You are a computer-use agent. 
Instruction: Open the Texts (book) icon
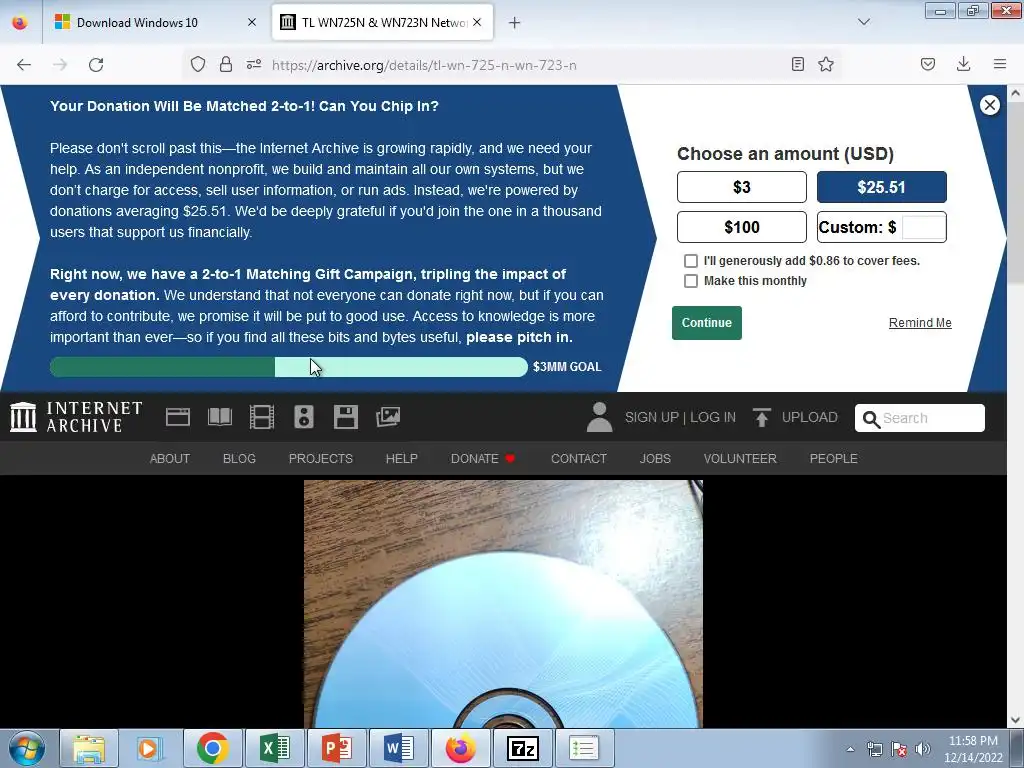pos(219,417)
